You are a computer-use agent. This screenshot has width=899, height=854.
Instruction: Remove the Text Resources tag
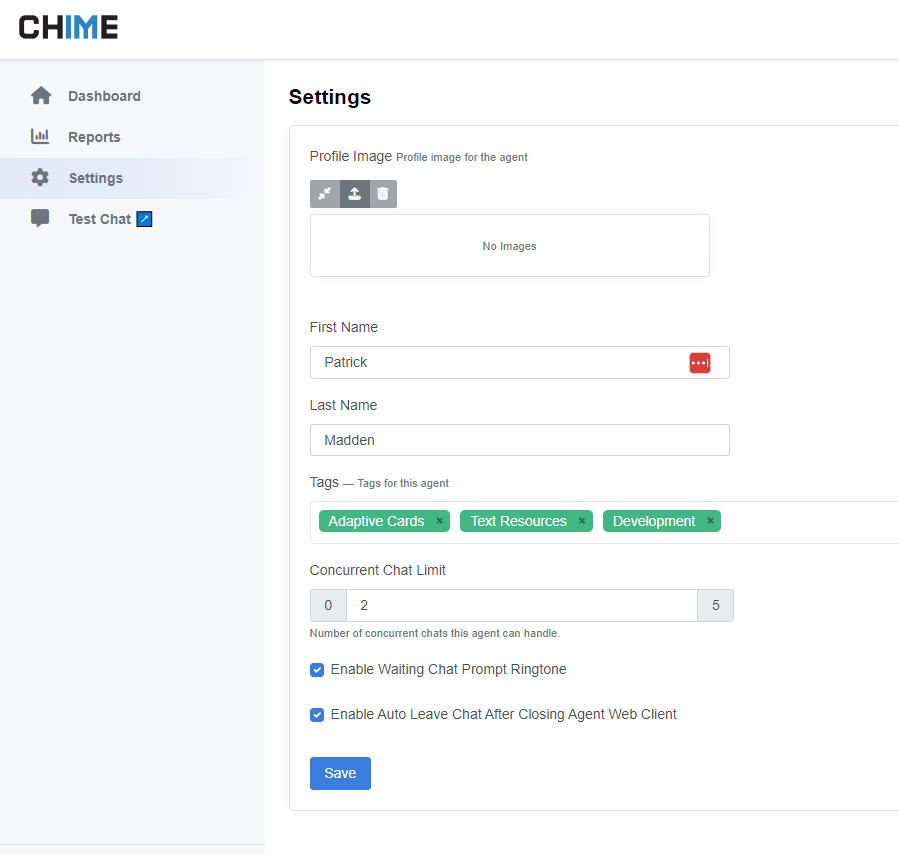pos(582,521)
